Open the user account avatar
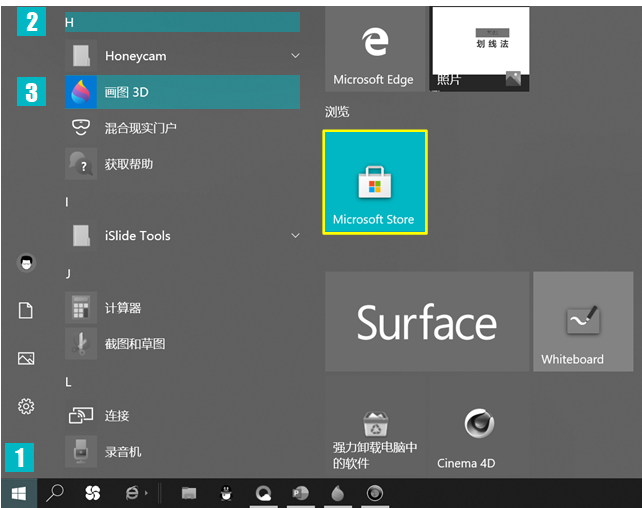The height and width of the screenshot is (508, 642). coord(26,263)
